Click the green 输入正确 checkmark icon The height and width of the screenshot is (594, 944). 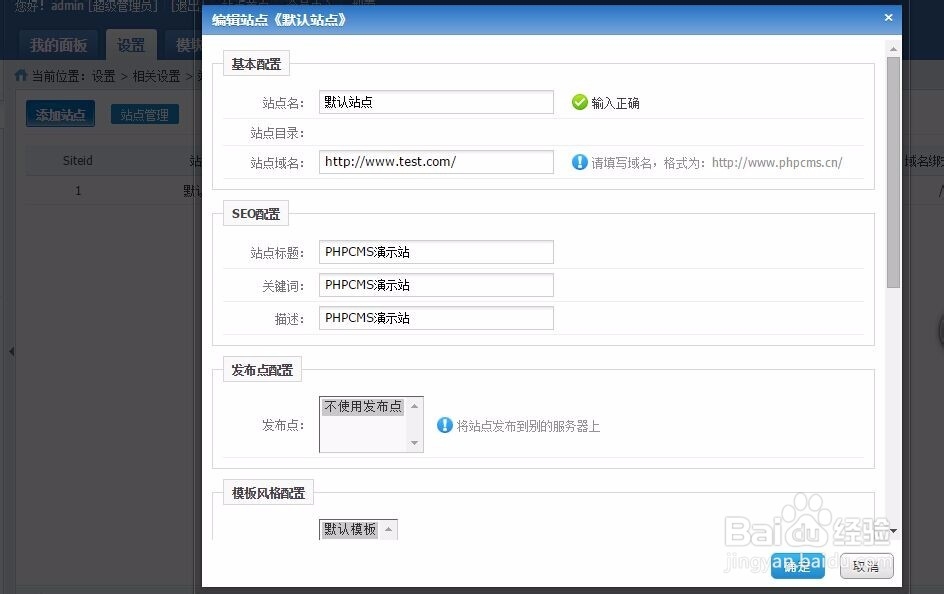(579, 102)
